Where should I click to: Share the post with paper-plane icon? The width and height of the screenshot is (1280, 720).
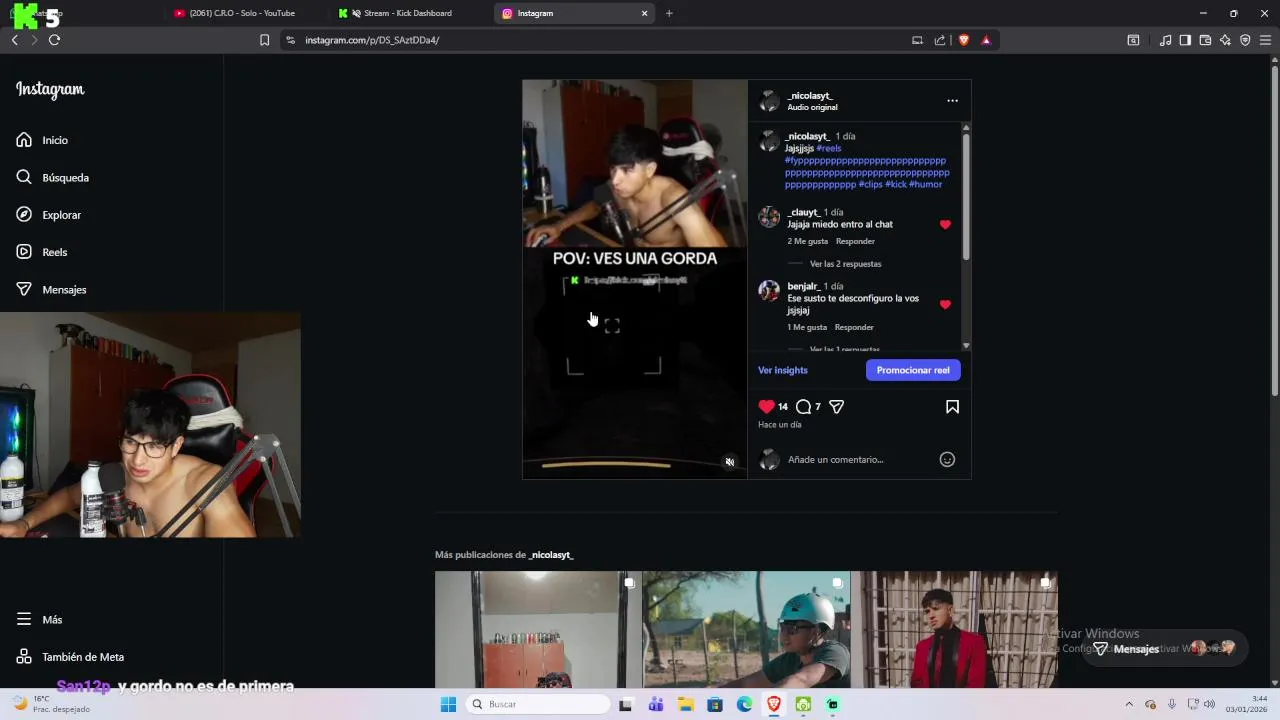point(836,406)
